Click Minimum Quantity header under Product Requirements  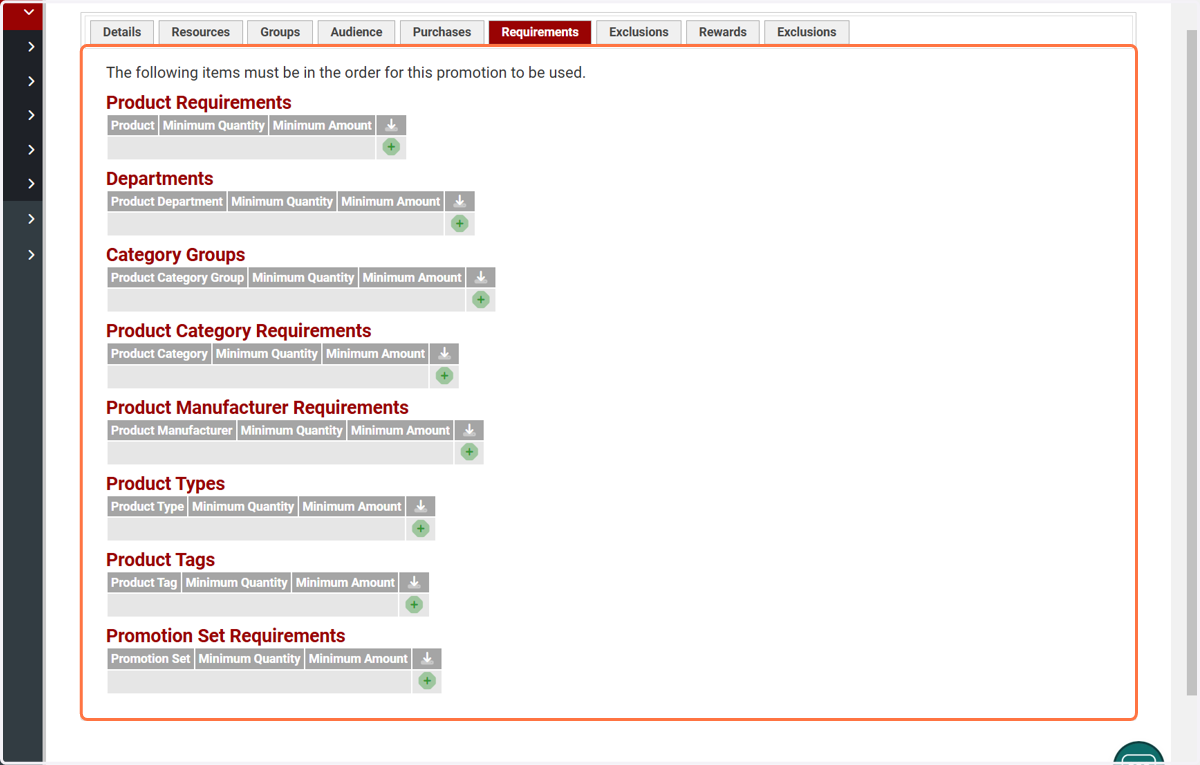tap(214, 125)
